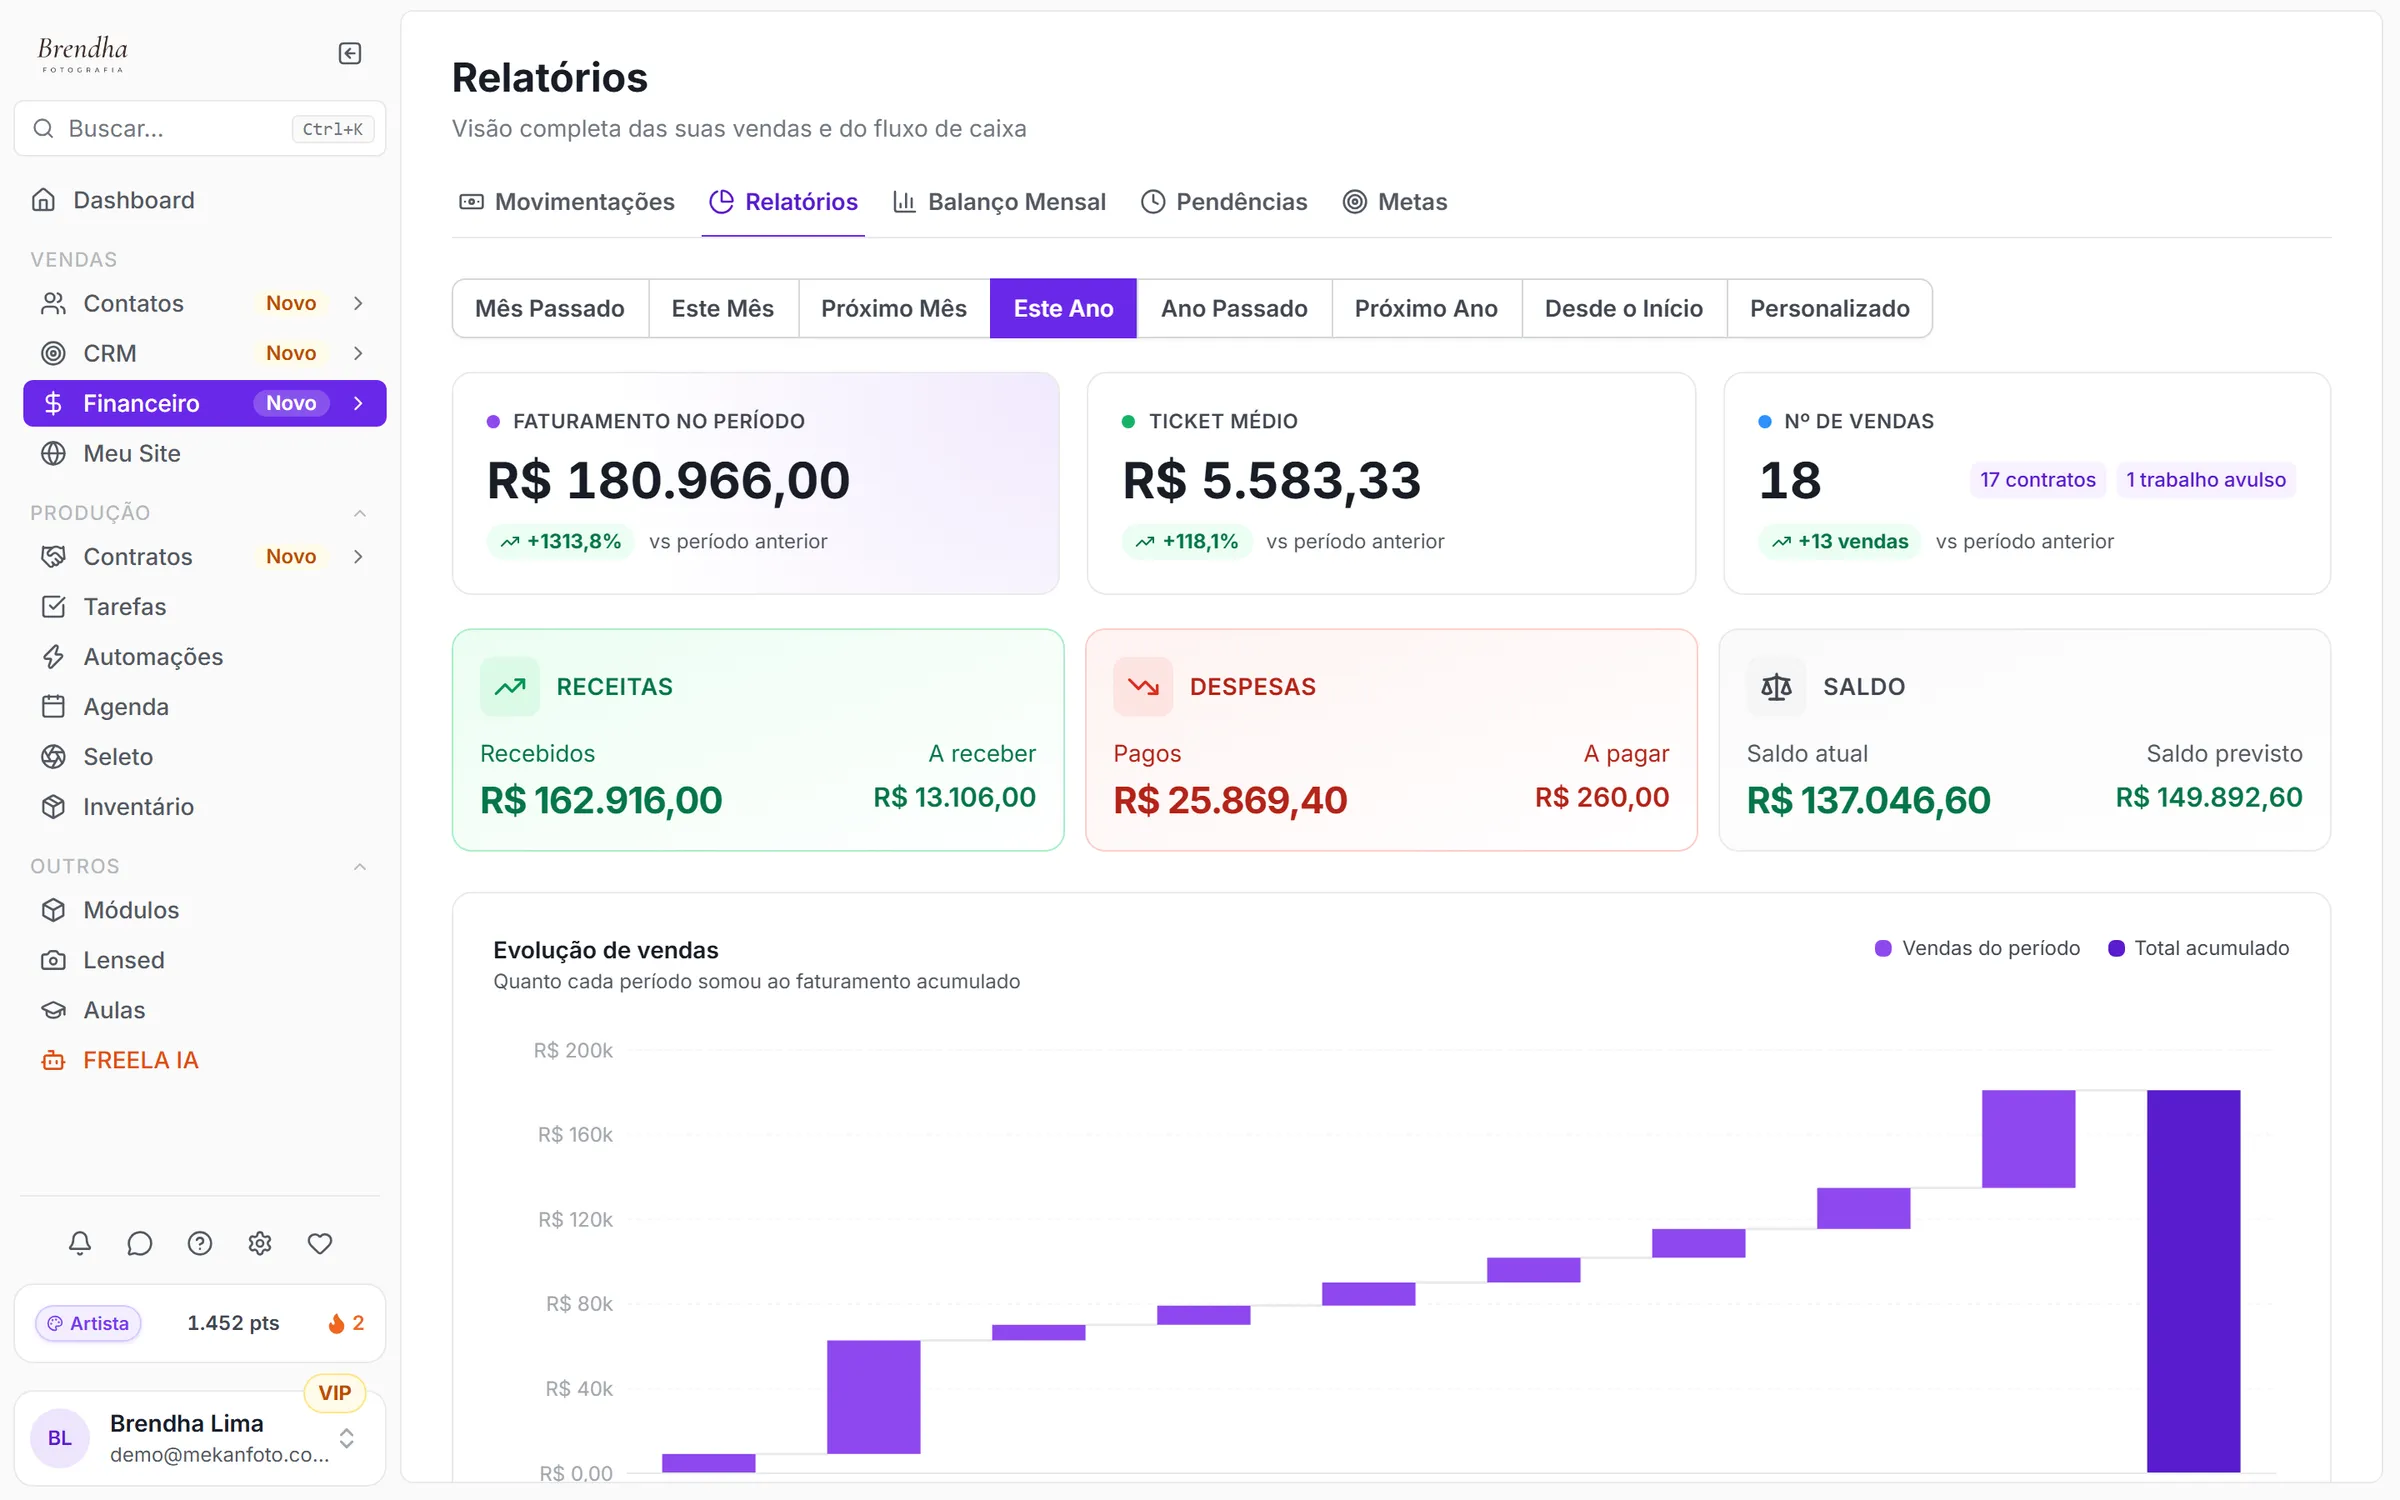Click the Receitas trending-up icon

510,686
